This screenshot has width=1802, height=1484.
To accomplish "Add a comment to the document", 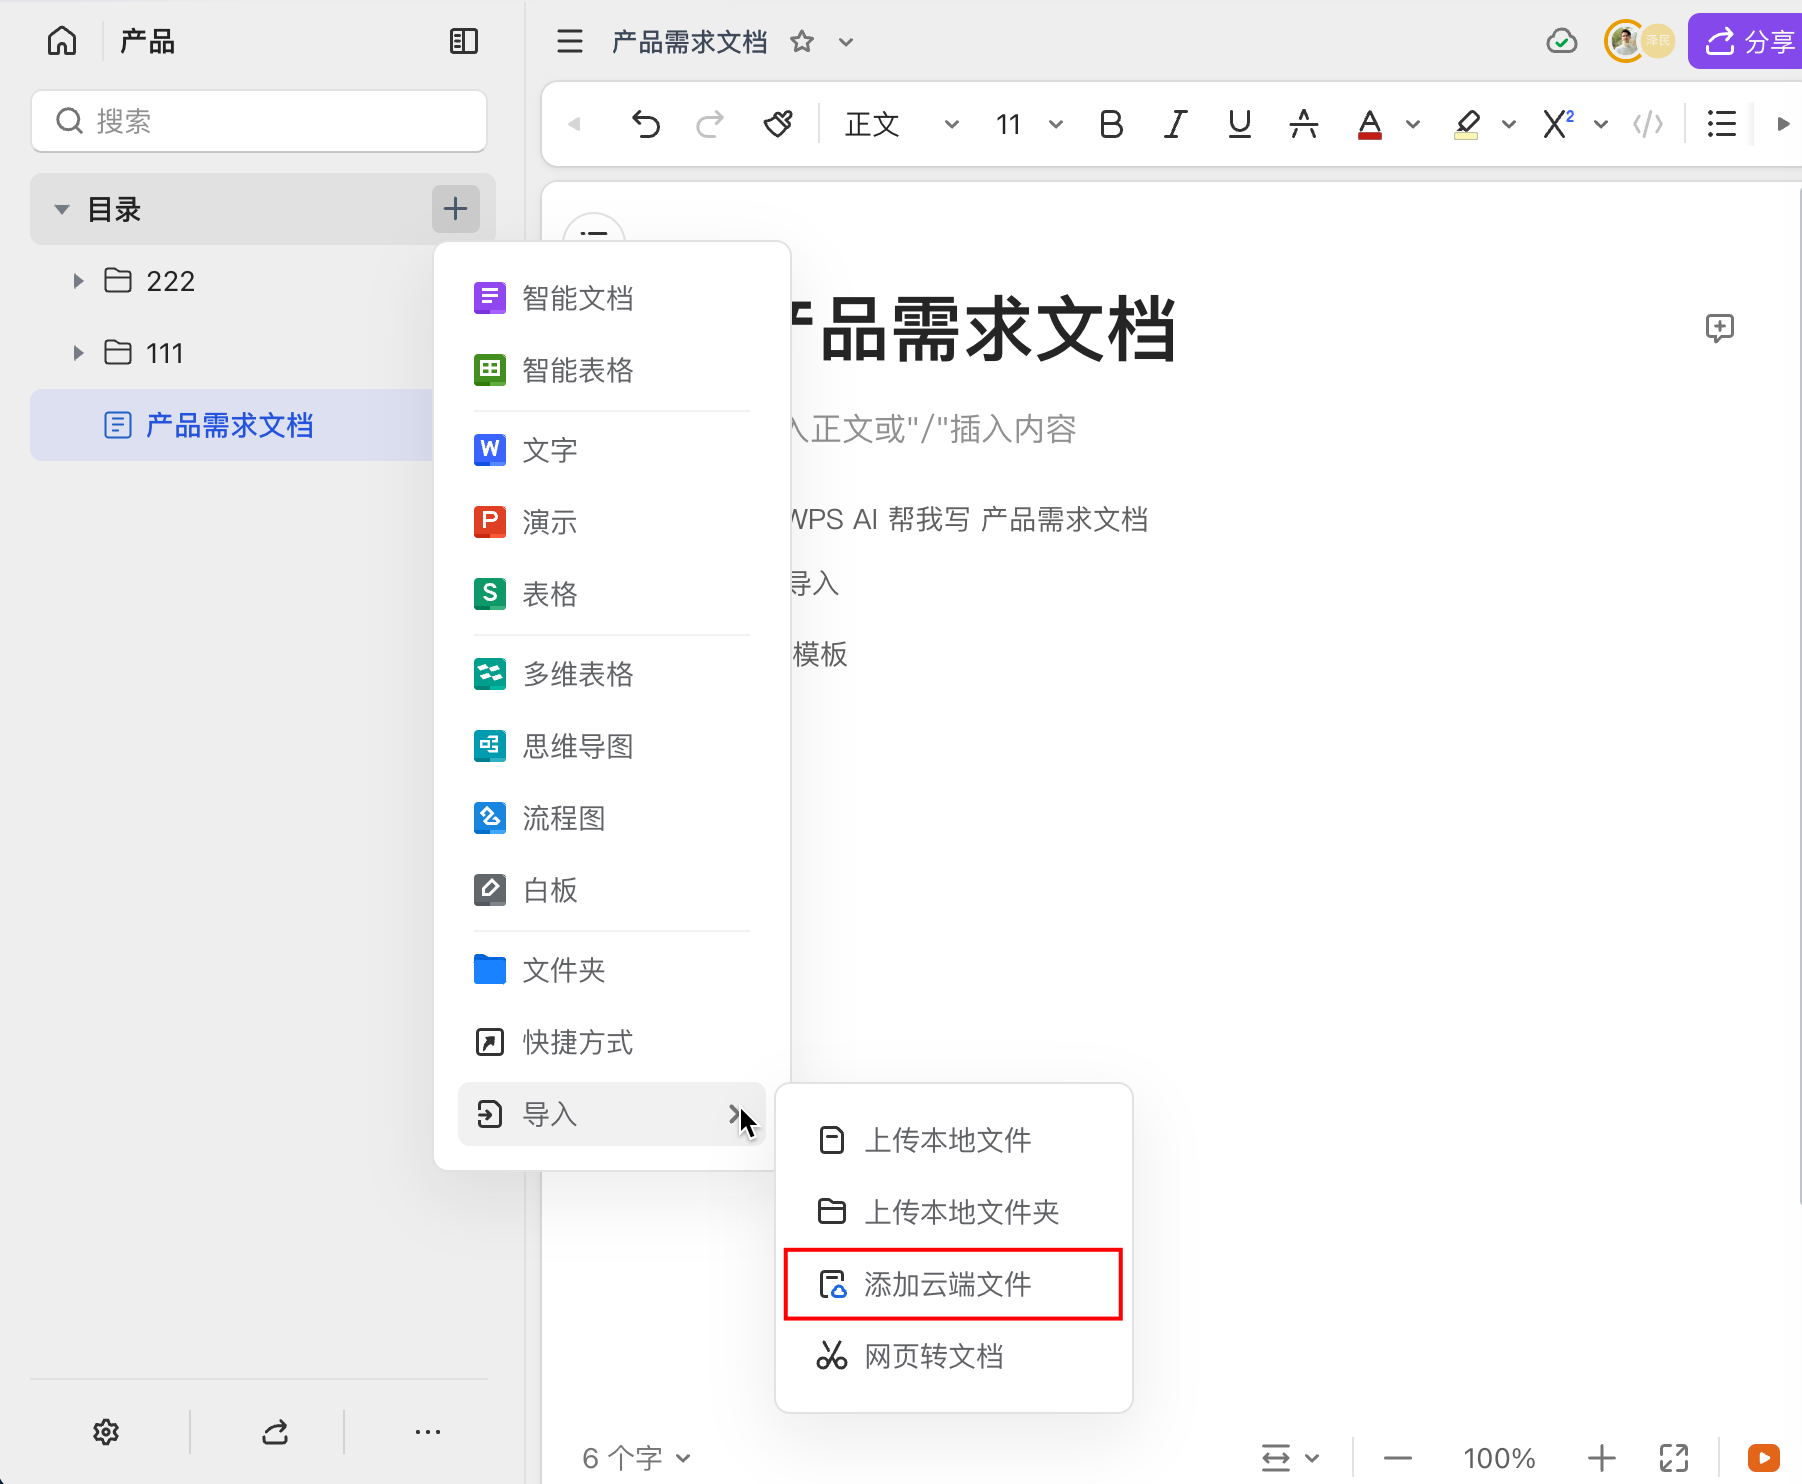I will (1720, 328).
